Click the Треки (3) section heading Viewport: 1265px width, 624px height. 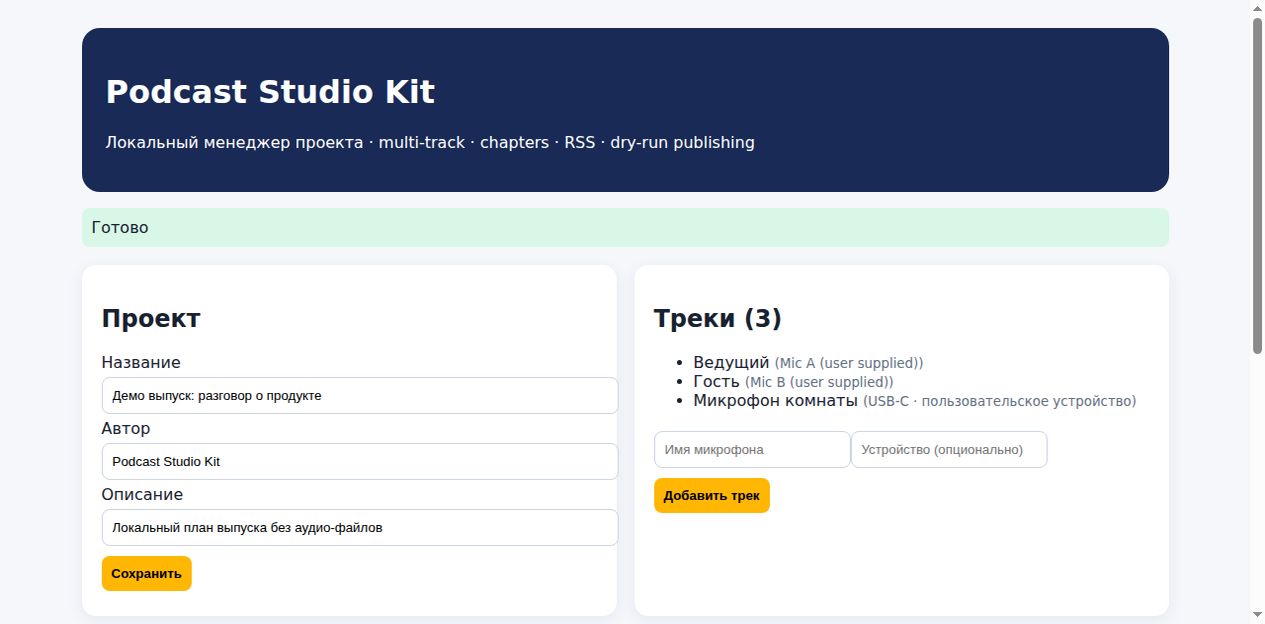[x=718, y=318]
